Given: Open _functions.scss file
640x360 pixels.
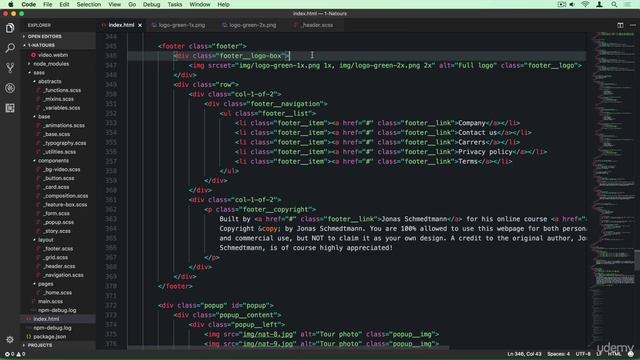Looking at the screenshot, I should coord(62,90).
